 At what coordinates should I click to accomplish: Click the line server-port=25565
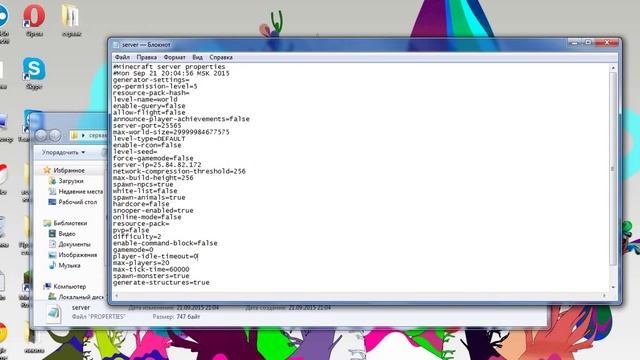147,126
